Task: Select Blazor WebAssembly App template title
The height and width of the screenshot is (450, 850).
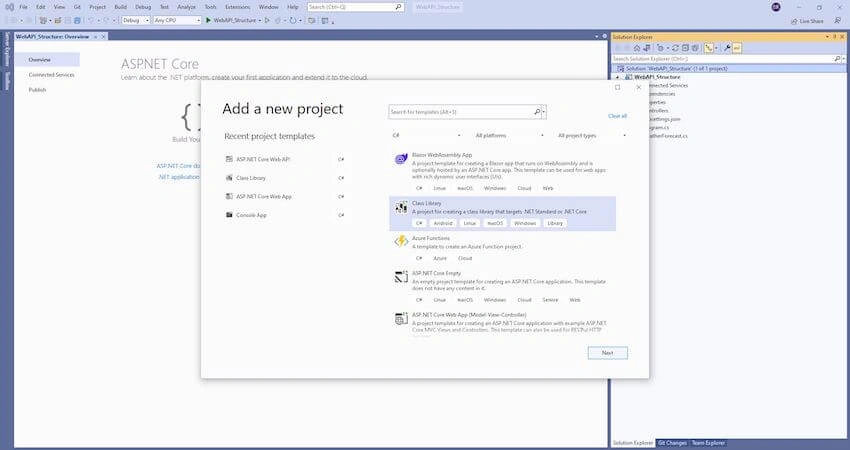Action: [x=442, y=155]
